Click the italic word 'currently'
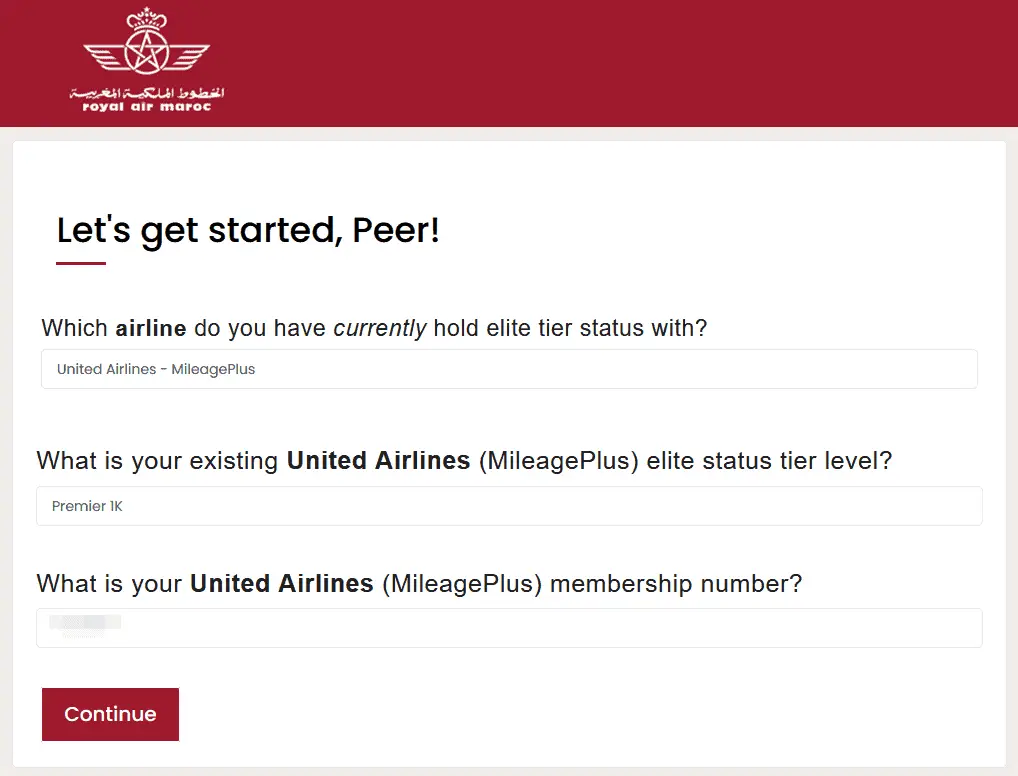The height and width of the screenshot is (776, 1018). (x=380, y=328)
